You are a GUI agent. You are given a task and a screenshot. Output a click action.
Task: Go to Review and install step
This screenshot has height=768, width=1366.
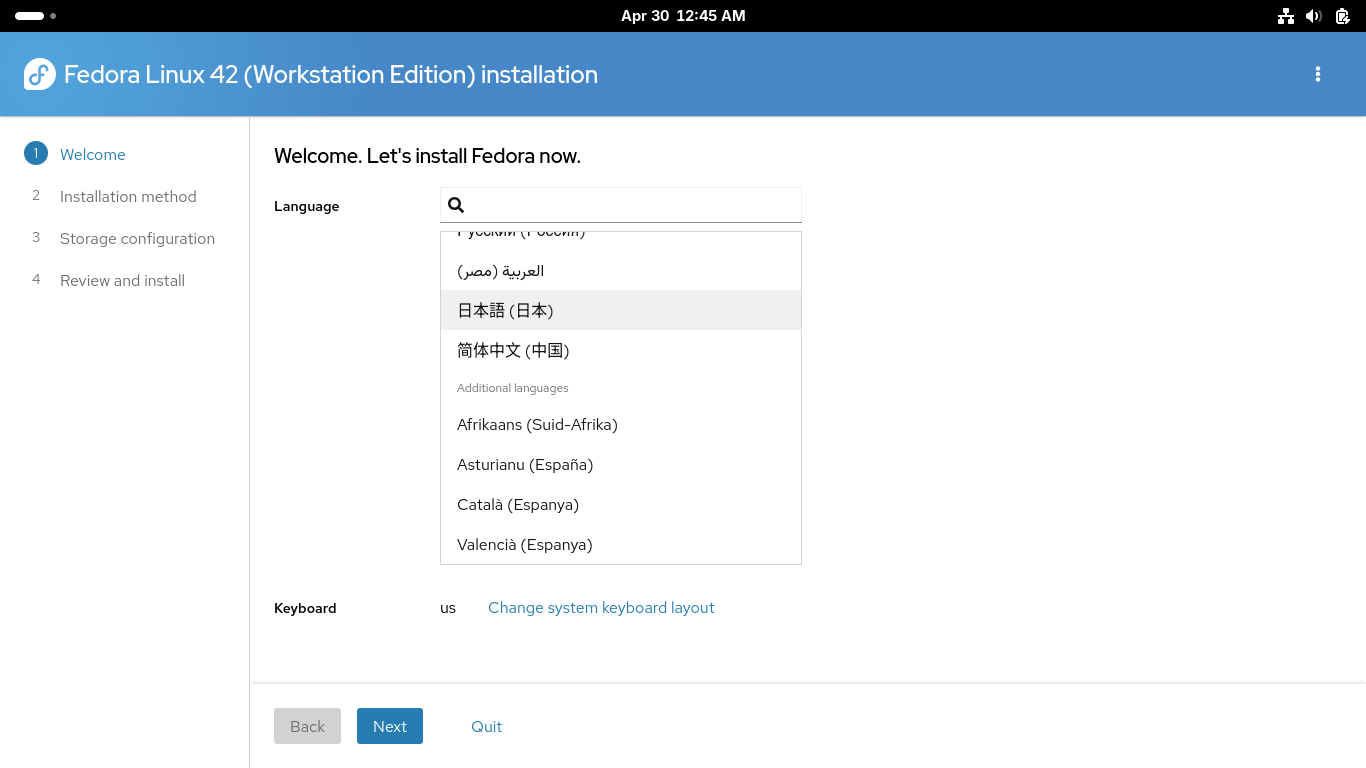[122, 280]
